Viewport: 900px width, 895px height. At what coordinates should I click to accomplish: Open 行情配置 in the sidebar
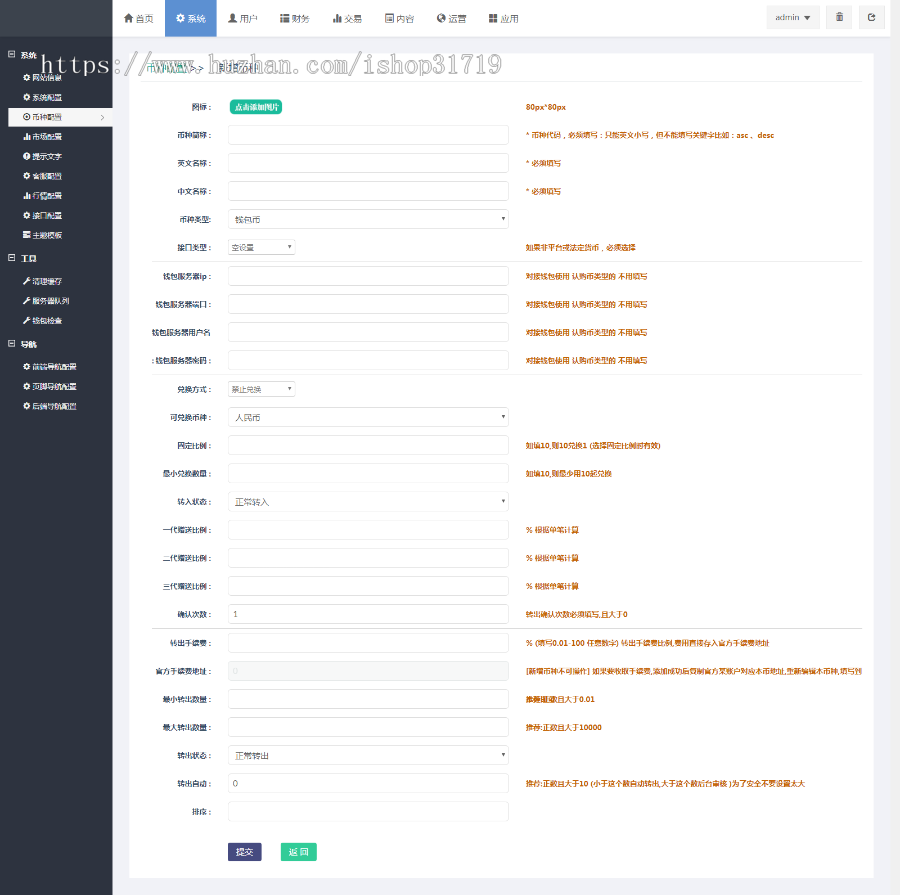pos(42,196)
